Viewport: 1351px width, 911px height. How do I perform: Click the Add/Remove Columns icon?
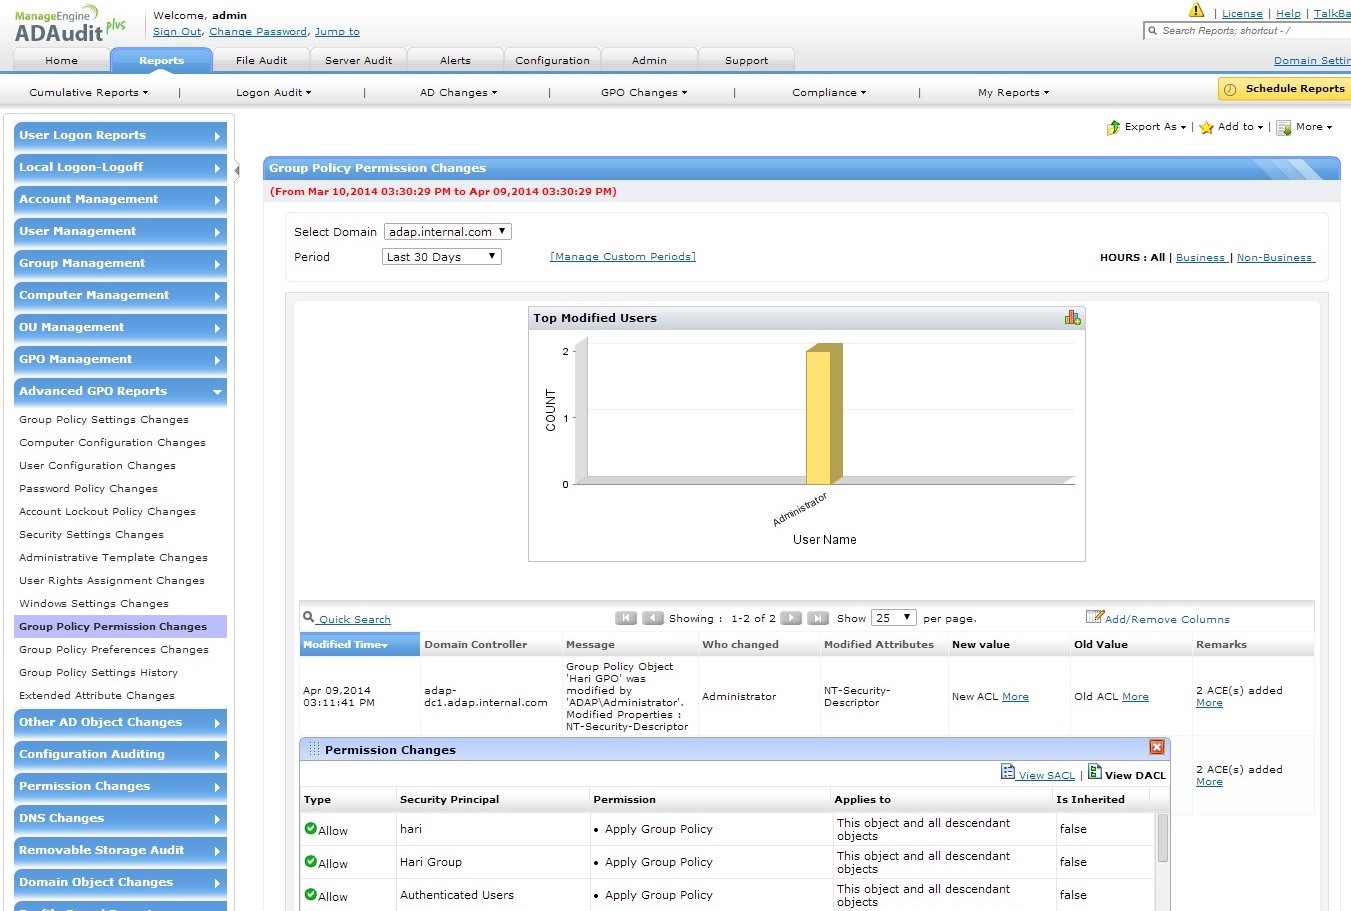[x=1094, y=617]
